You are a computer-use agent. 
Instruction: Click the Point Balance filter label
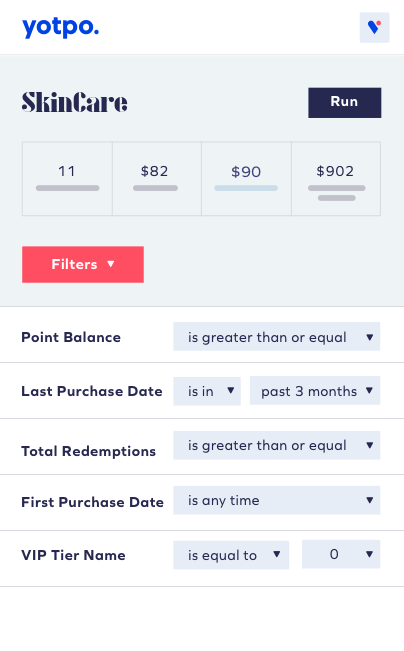71,337
